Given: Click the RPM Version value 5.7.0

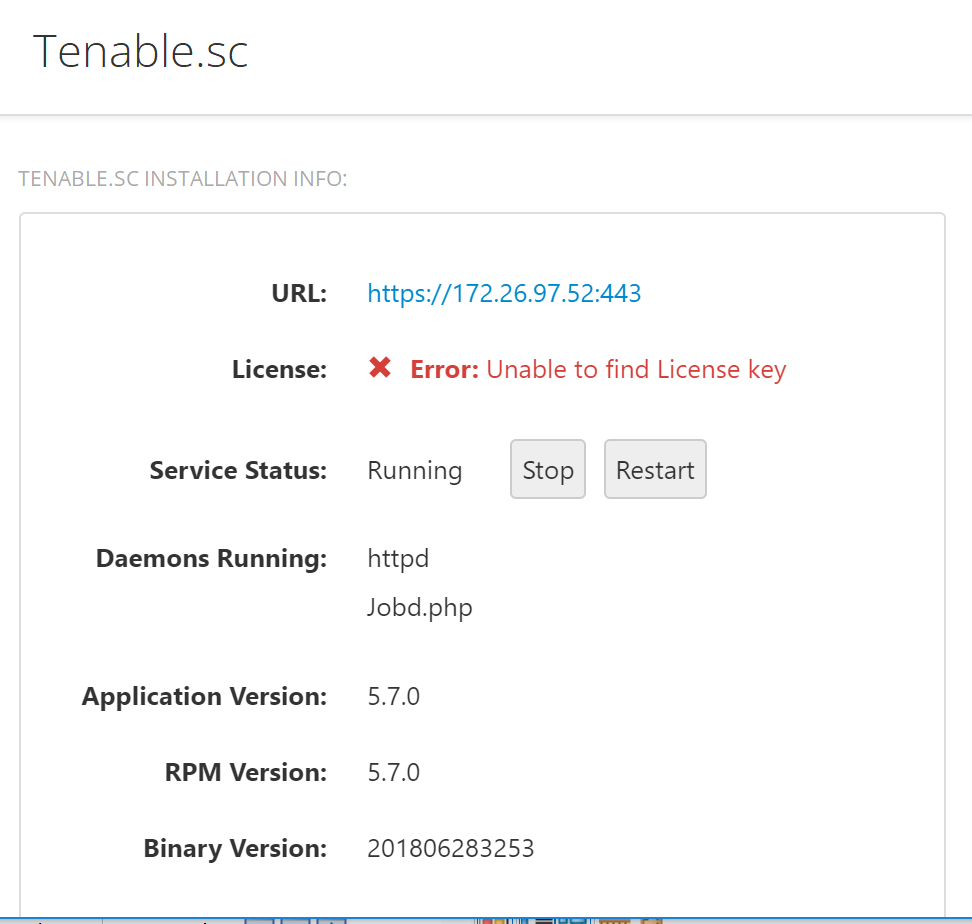Looking at the screenshot, I should (x=394, y=773).
